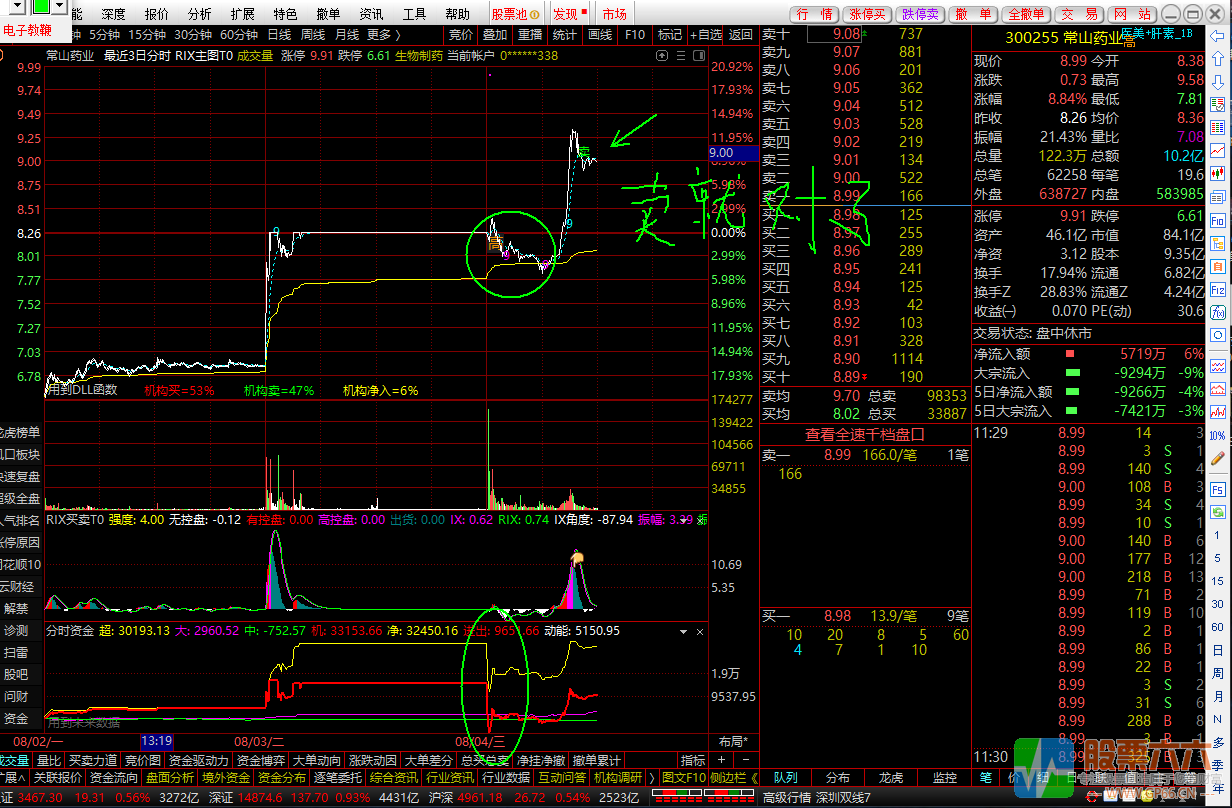Click the F5 icon in right sidebar

click(x=1218, y=489)
